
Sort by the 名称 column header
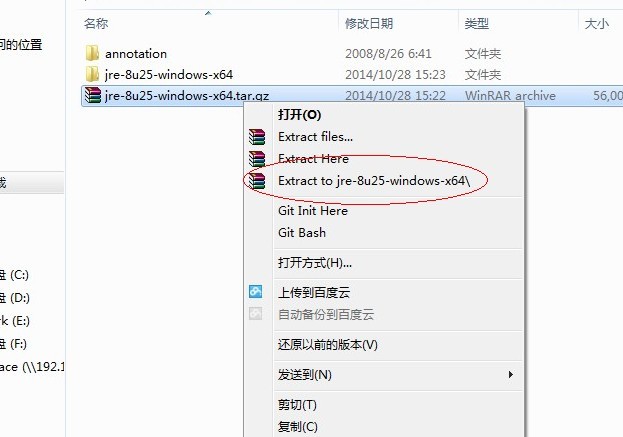(x=96, y=23)
